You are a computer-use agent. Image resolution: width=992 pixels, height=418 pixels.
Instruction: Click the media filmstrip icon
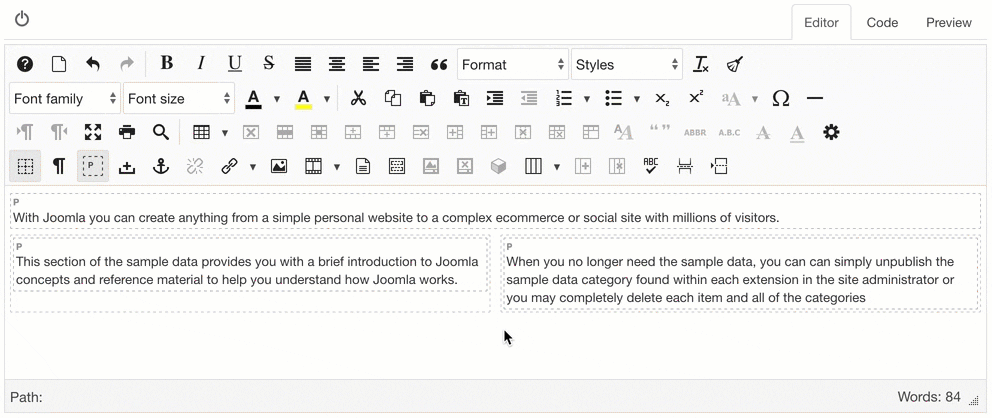(x=313, y=166)
